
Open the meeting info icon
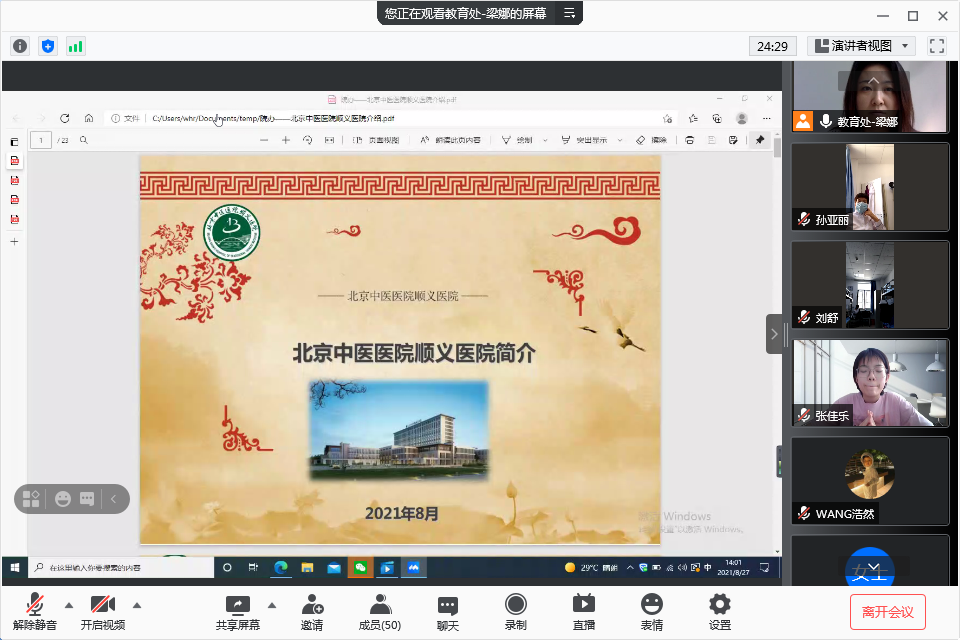tap(20, 46)
